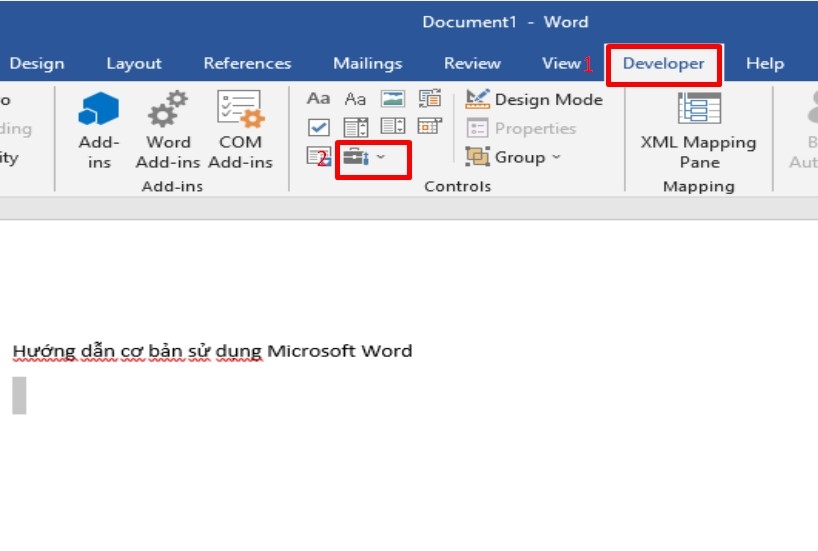
Task: Insert Rich Text content control
Action: (318, 98)
